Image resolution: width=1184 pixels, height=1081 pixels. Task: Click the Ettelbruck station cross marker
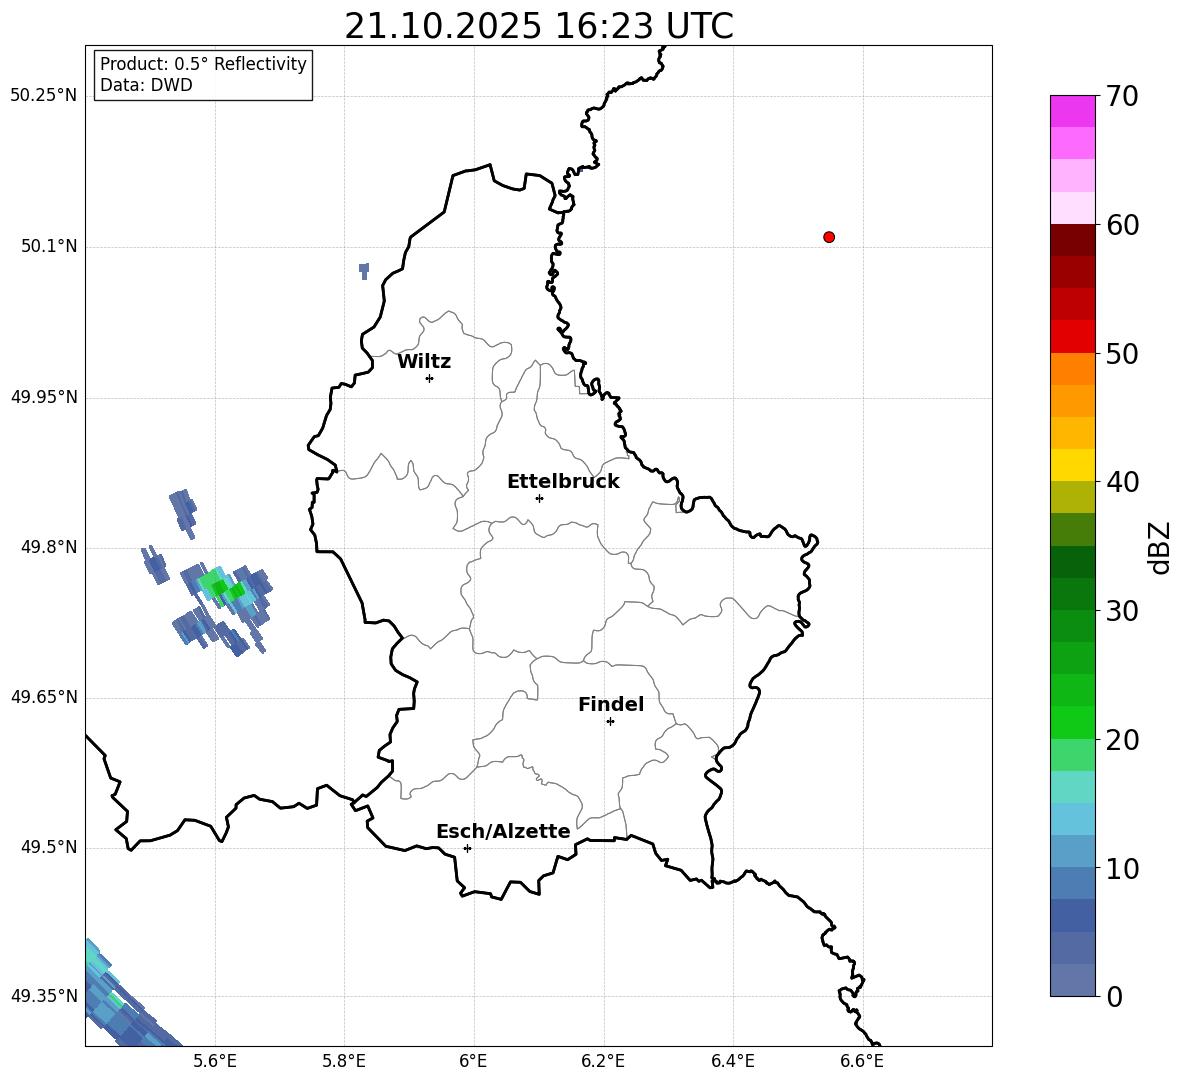[539, 498]
